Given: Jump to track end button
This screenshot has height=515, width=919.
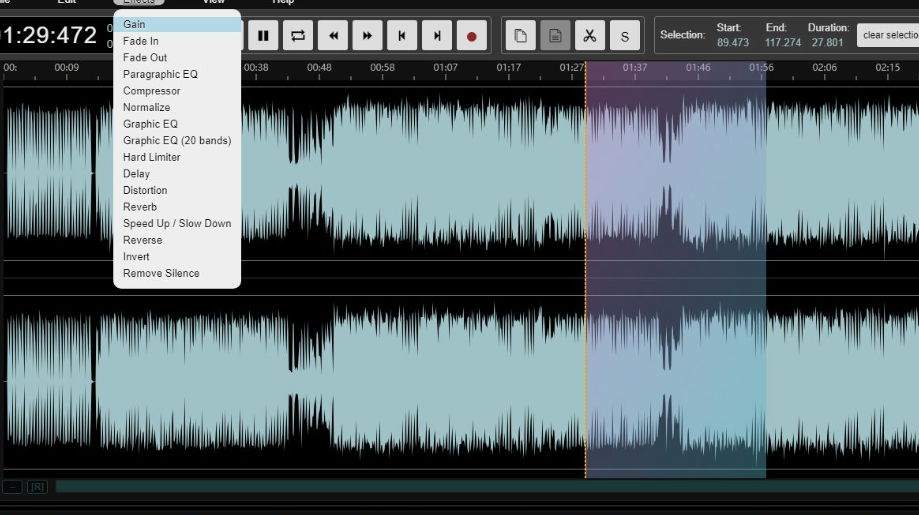Looking at the screenshot, I should click(437, 36).
